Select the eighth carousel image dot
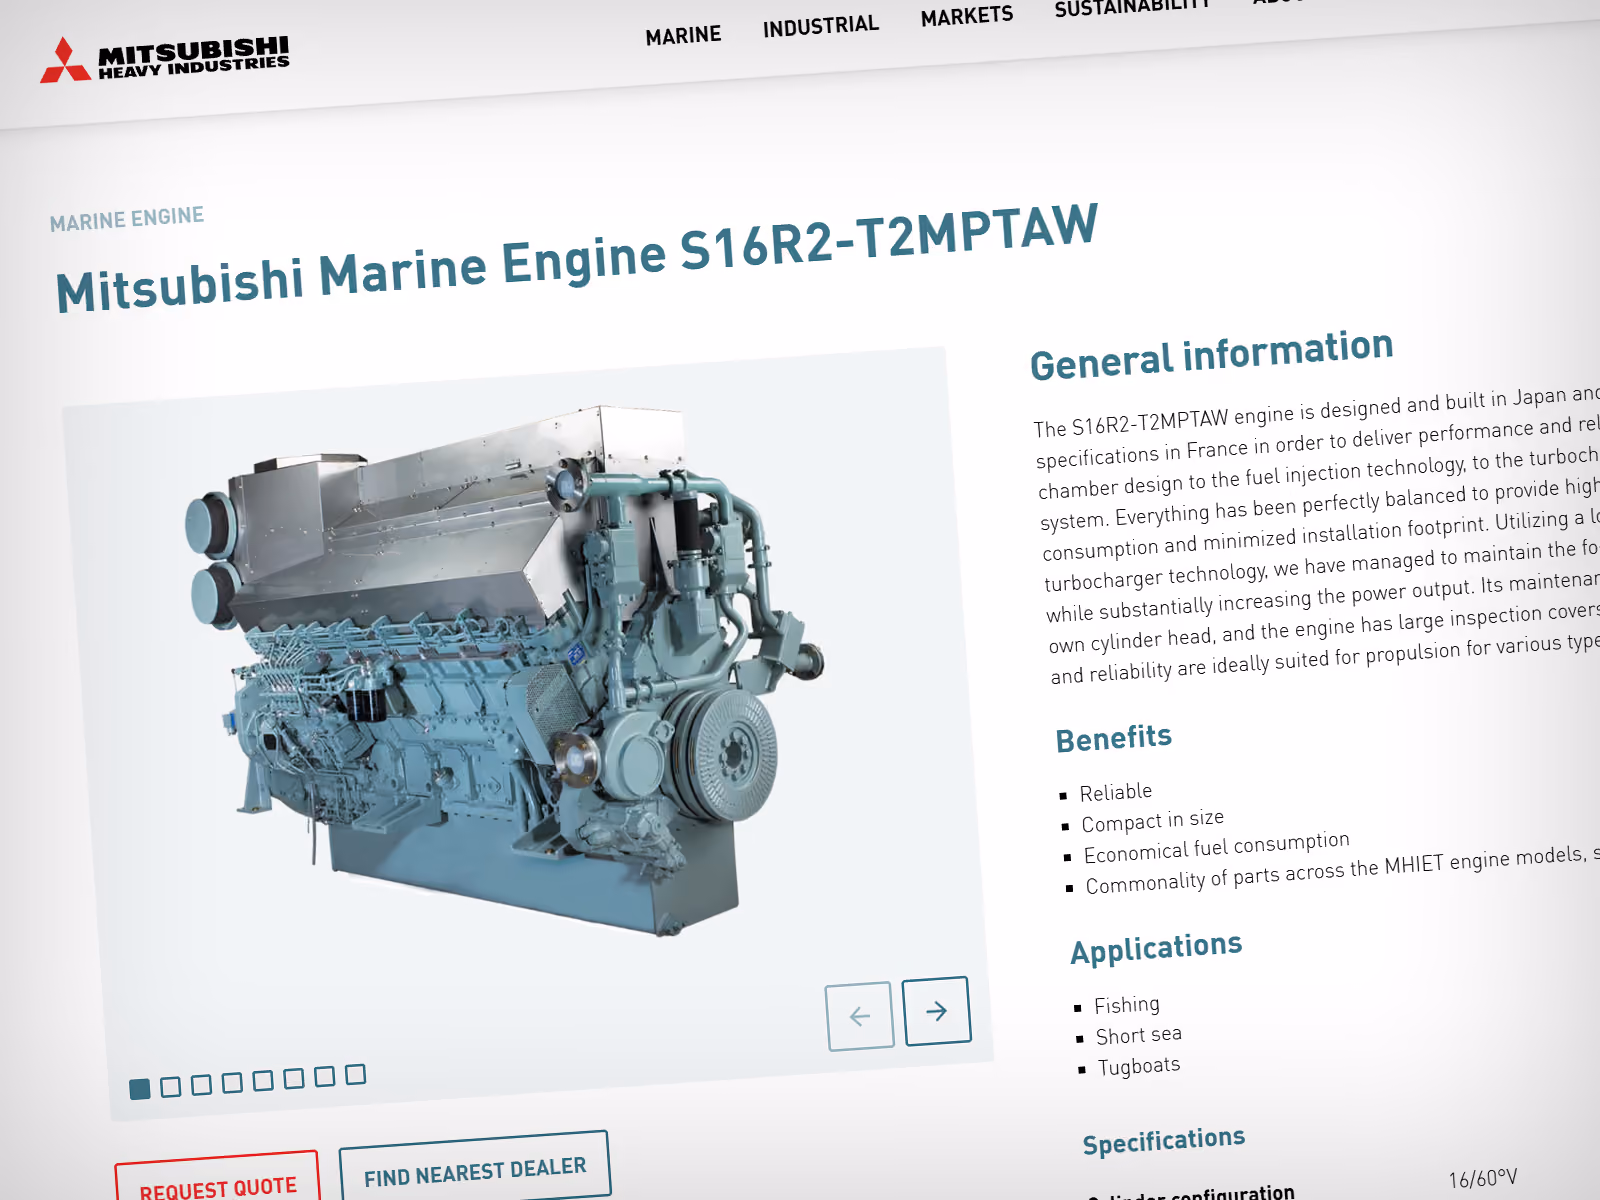Image resolution: width=1600 pixels, height=1200 pixels. click(x=356, y=1074)
